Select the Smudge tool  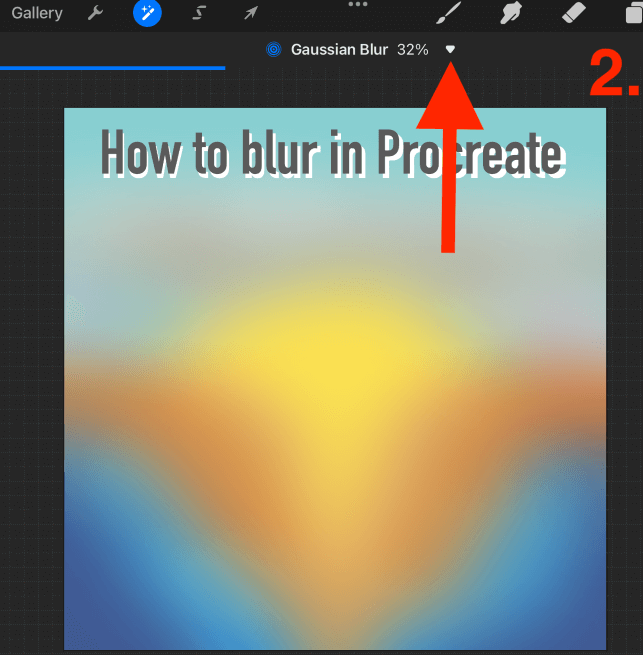pos(511,13)
